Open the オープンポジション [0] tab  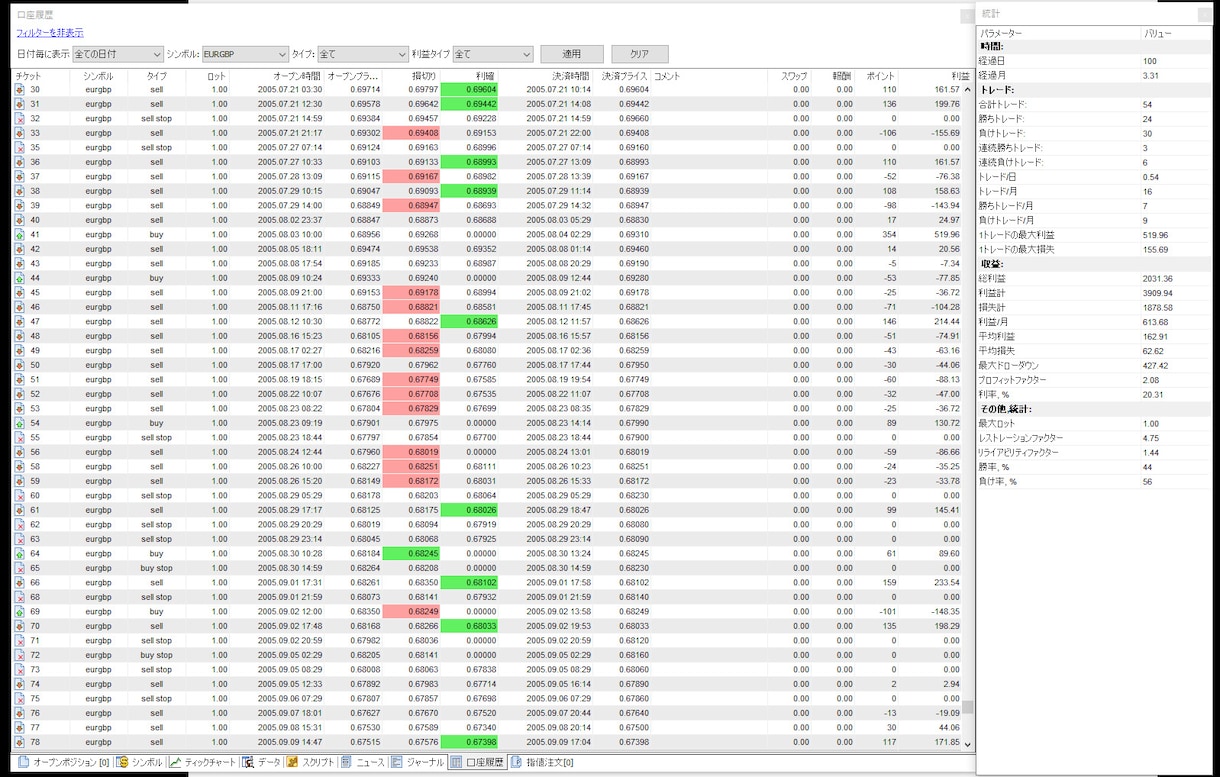[x=63, y=762]
